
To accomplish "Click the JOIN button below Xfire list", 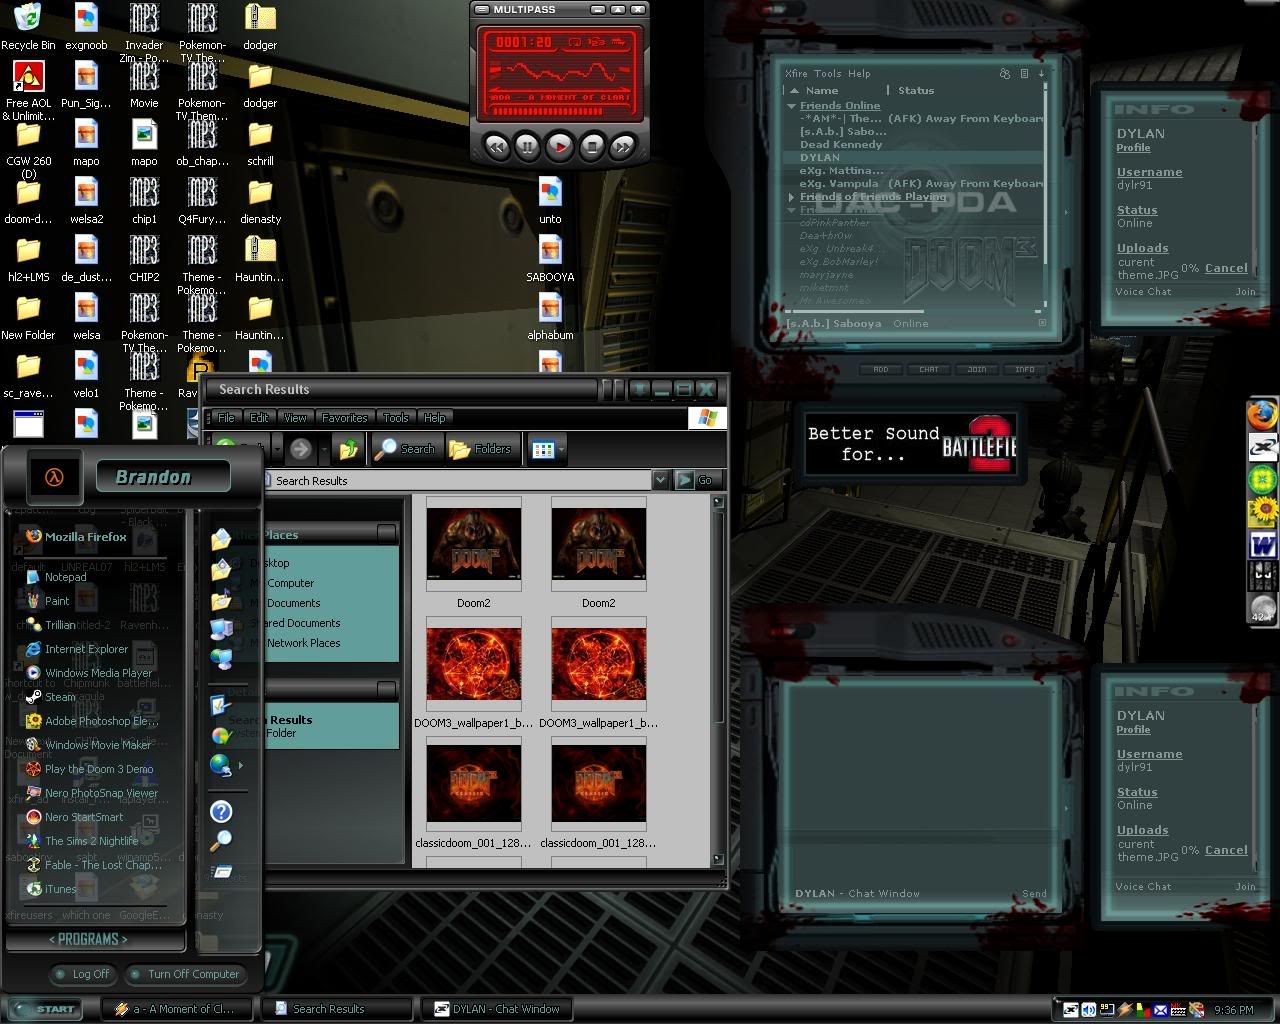I will tap(977, 369).
